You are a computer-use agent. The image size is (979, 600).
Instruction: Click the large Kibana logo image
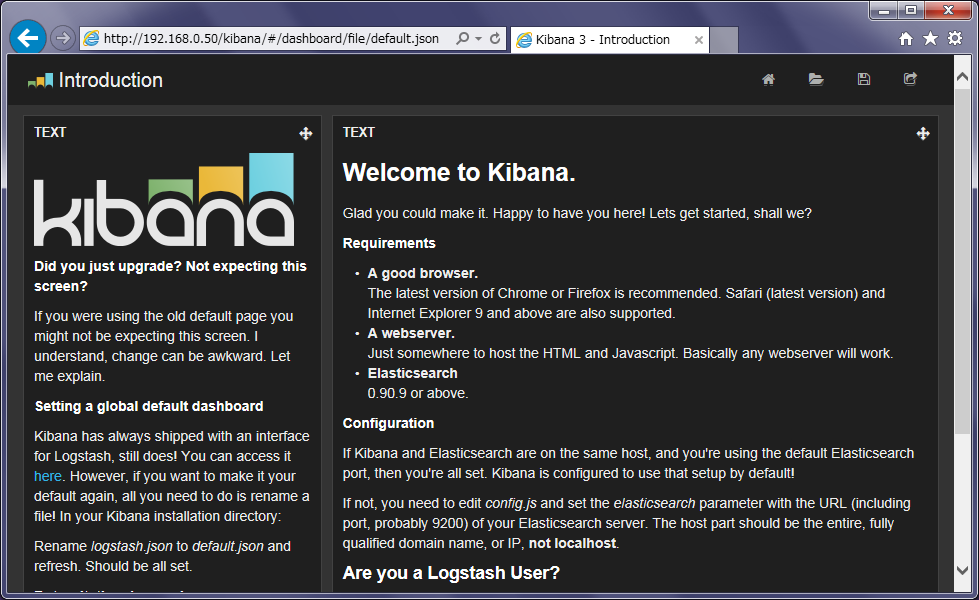(164, 200)
